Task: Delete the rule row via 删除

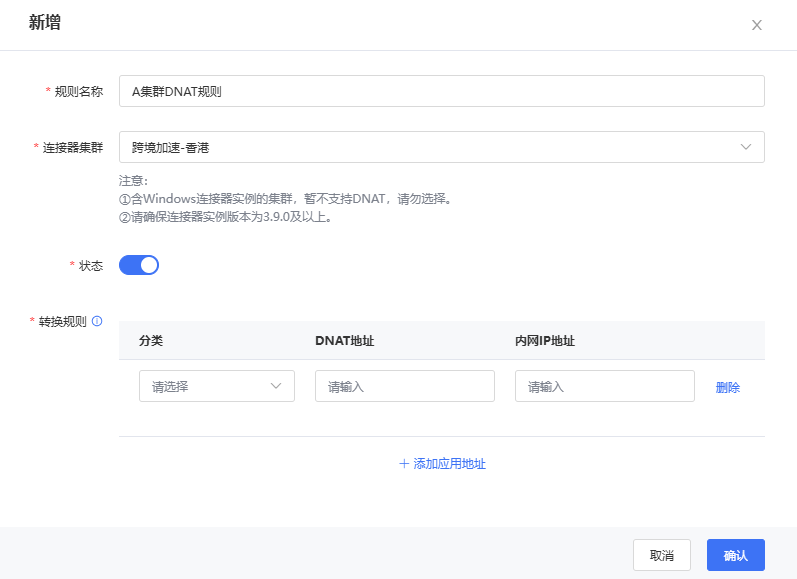Action: (x=727, y=388)
